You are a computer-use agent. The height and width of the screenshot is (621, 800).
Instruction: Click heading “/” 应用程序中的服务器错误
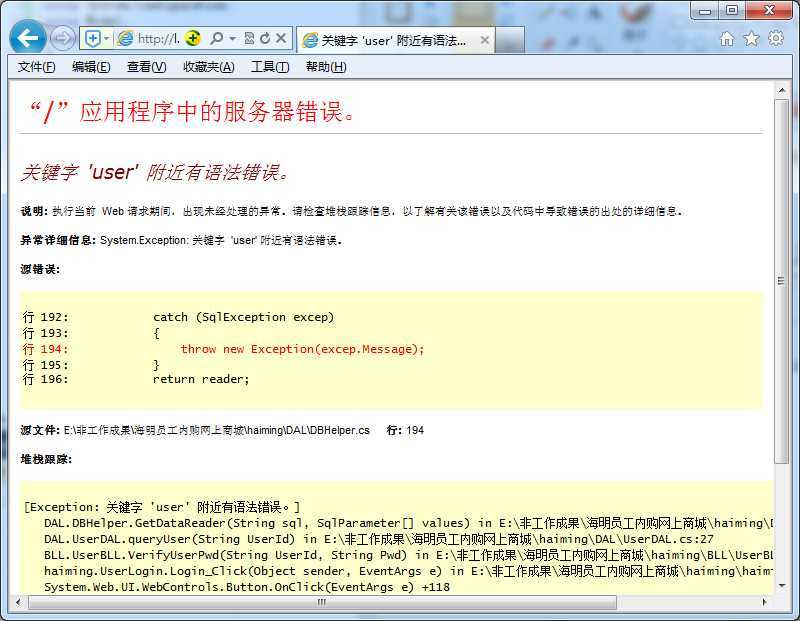pyautogui.click(x=191, y=112)
